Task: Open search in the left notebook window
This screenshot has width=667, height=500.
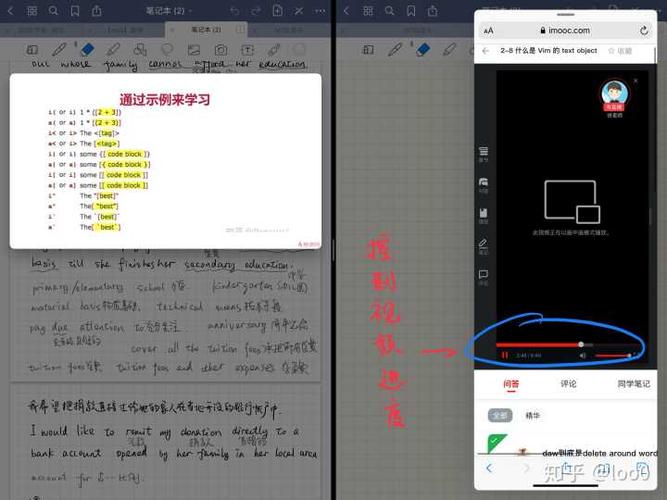Action: pos(53,11)
